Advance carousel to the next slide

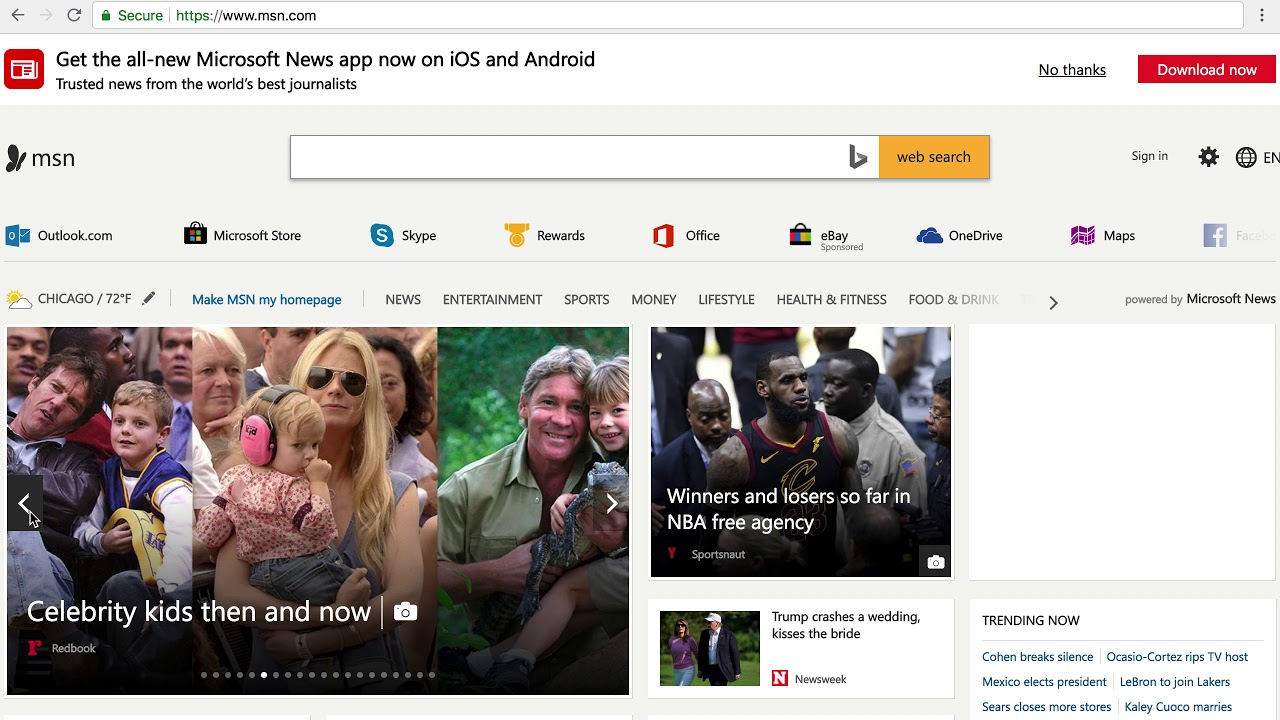click(x=612, y=504)
